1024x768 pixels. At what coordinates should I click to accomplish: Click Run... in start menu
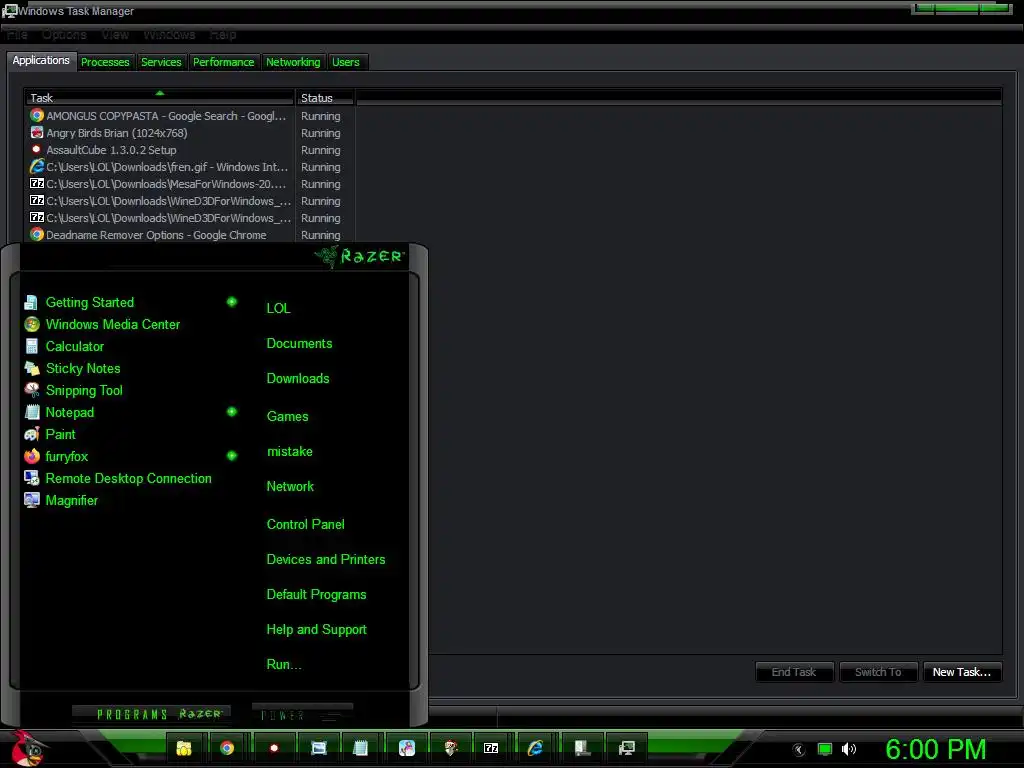pos(283,665)
